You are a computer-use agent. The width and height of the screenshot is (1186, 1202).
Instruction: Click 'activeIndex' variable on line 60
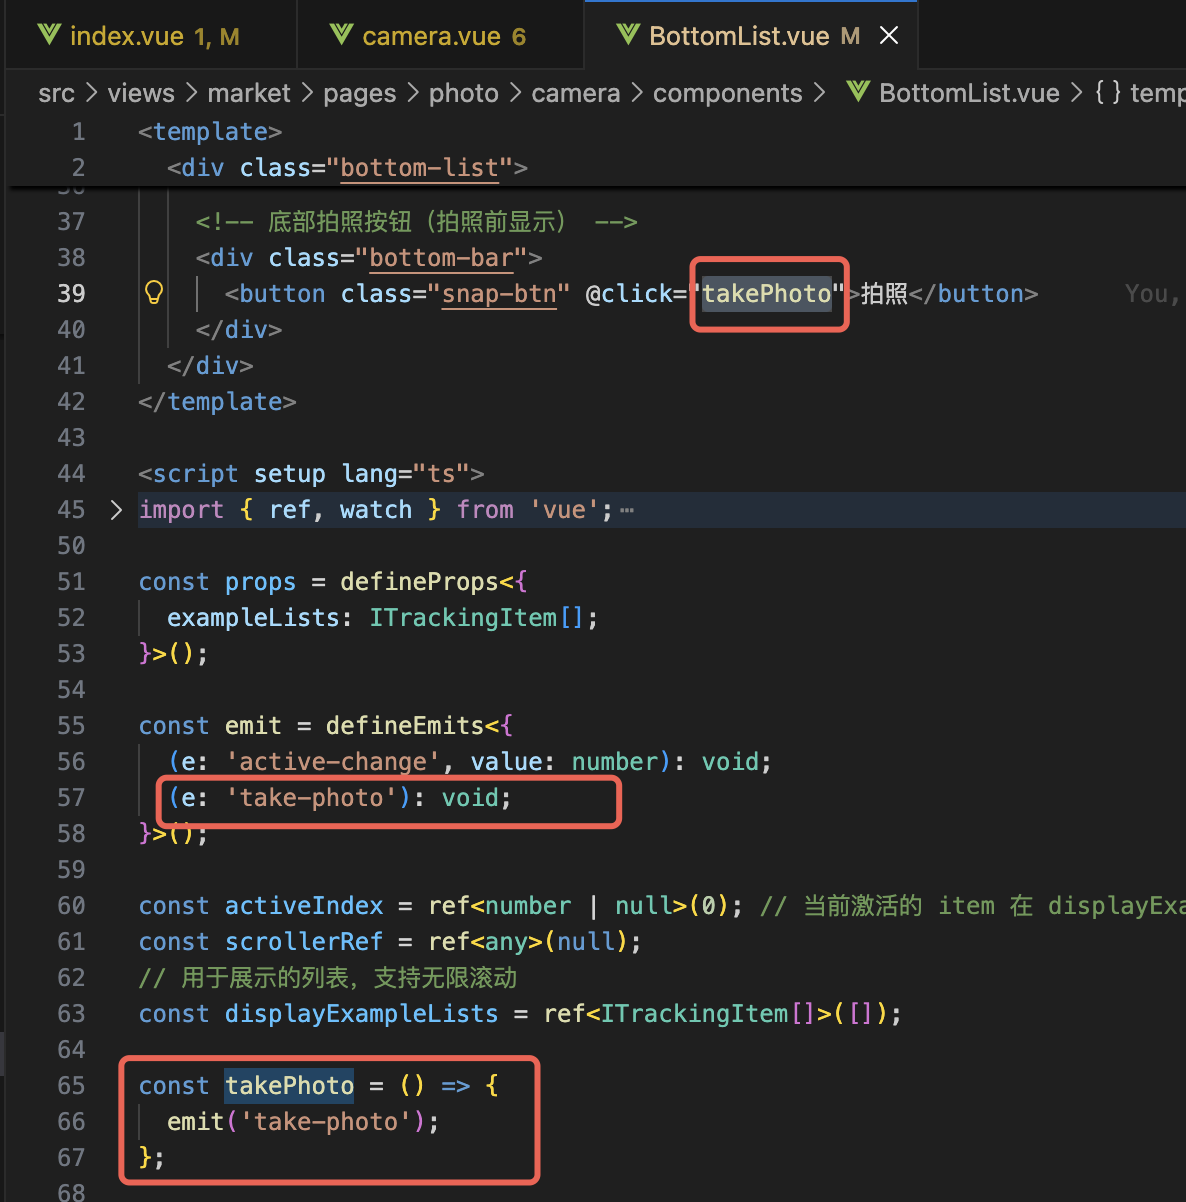pos(304,905)
